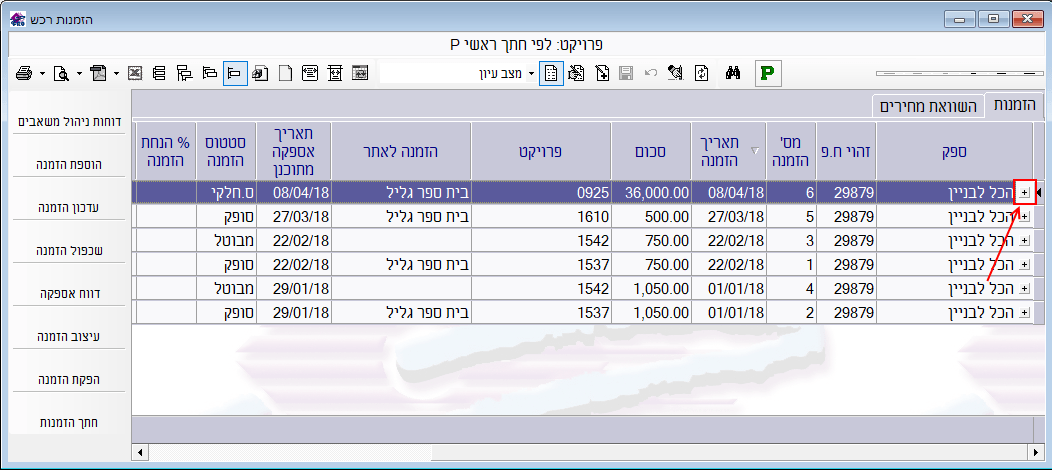
Task: Expand the row of order number 5
Action: click(x=1023, y=215)
